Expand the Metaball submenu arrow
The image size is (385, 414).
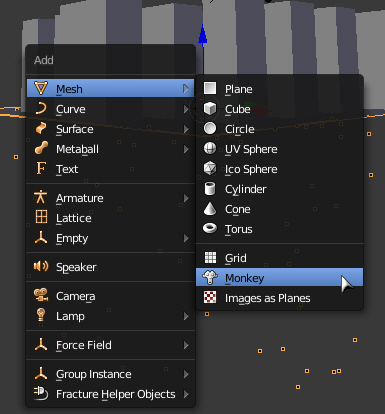(x=186, y=149)
